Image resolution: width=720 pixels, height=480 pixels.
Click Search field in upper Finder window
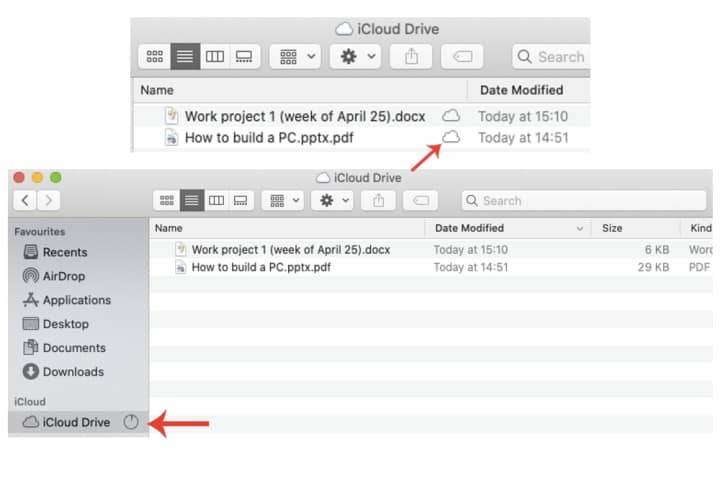coord(551,56)
